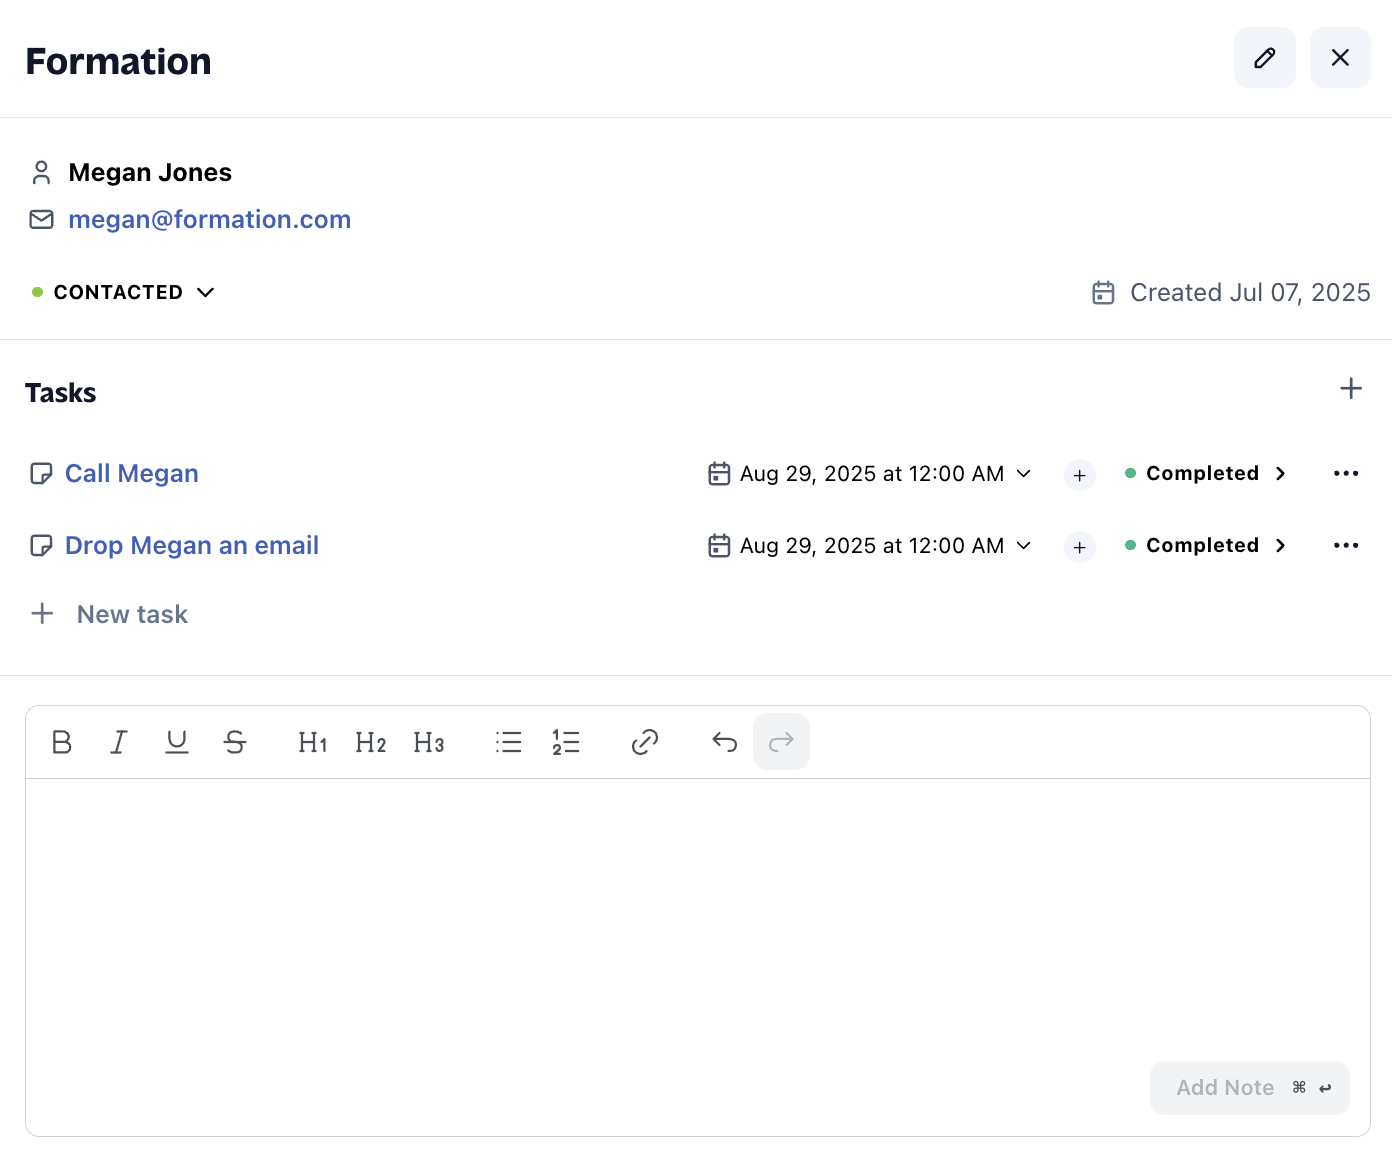Click the note icon beside Drop Megan an email
Screen dimensions: 1392x1170
(41, 546)
